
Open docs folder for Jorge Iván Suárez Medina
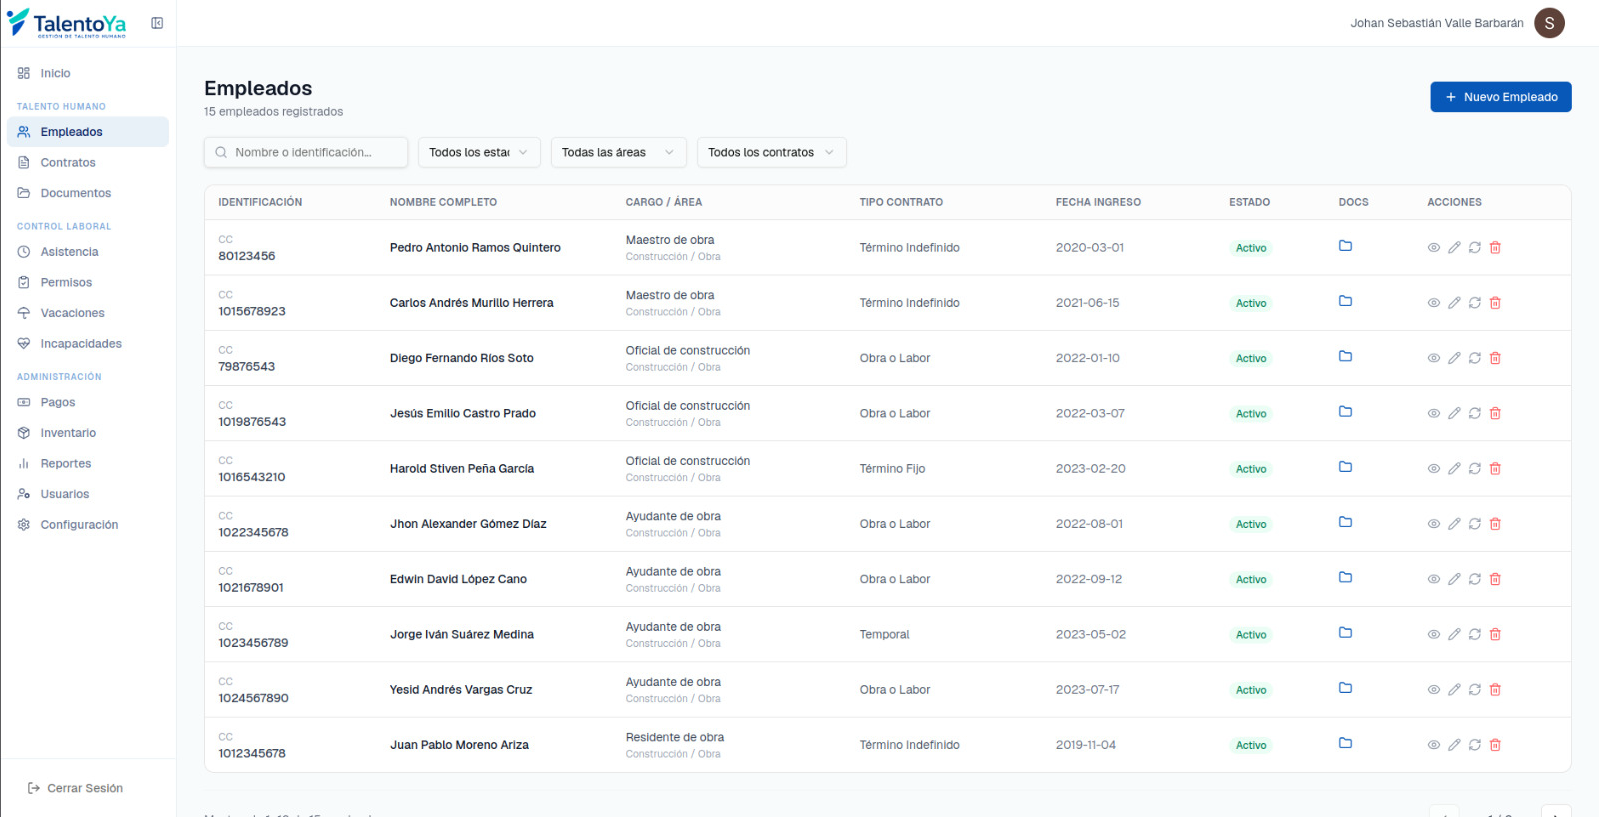(x=1345, y=633)
